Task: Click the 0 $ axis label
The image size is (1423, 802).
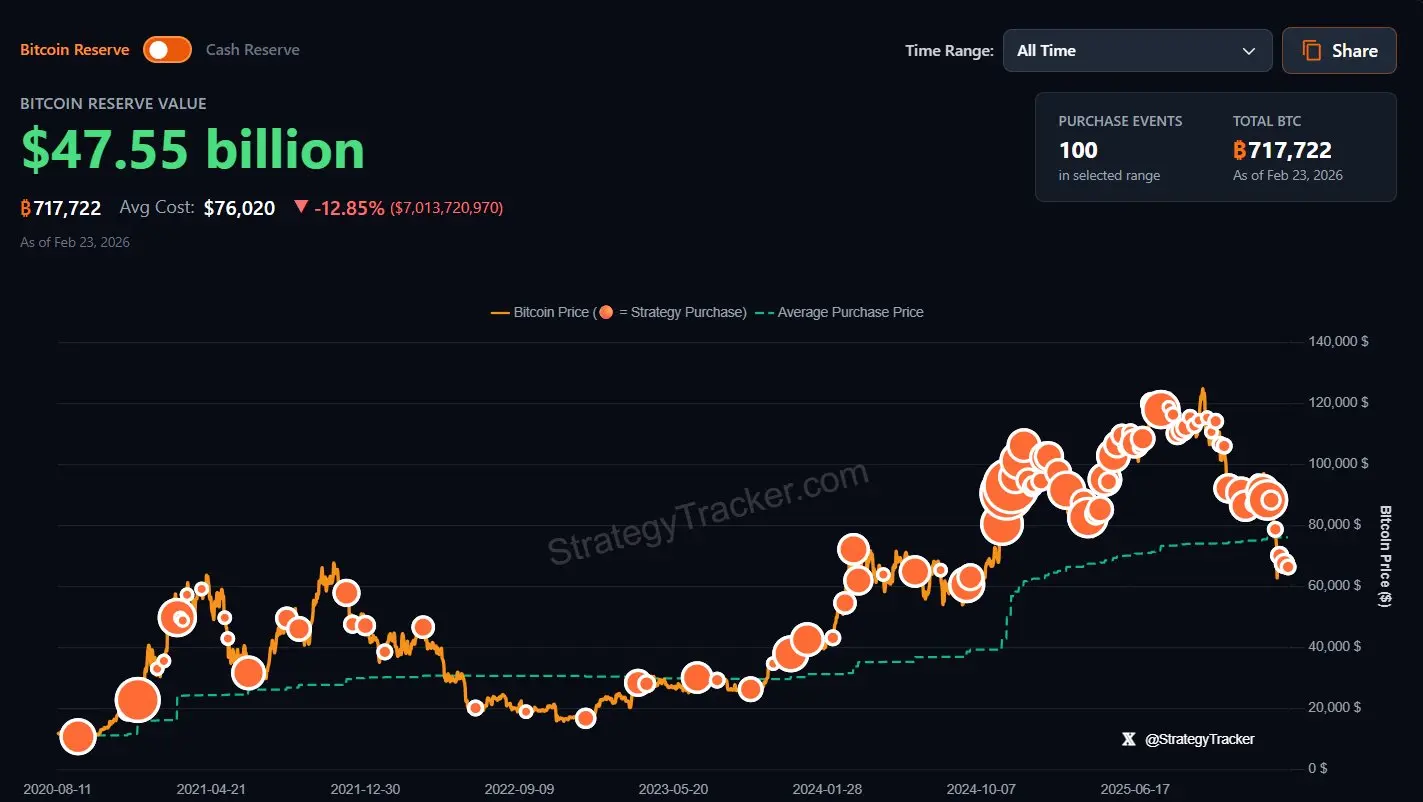Action: (1317, 768)
